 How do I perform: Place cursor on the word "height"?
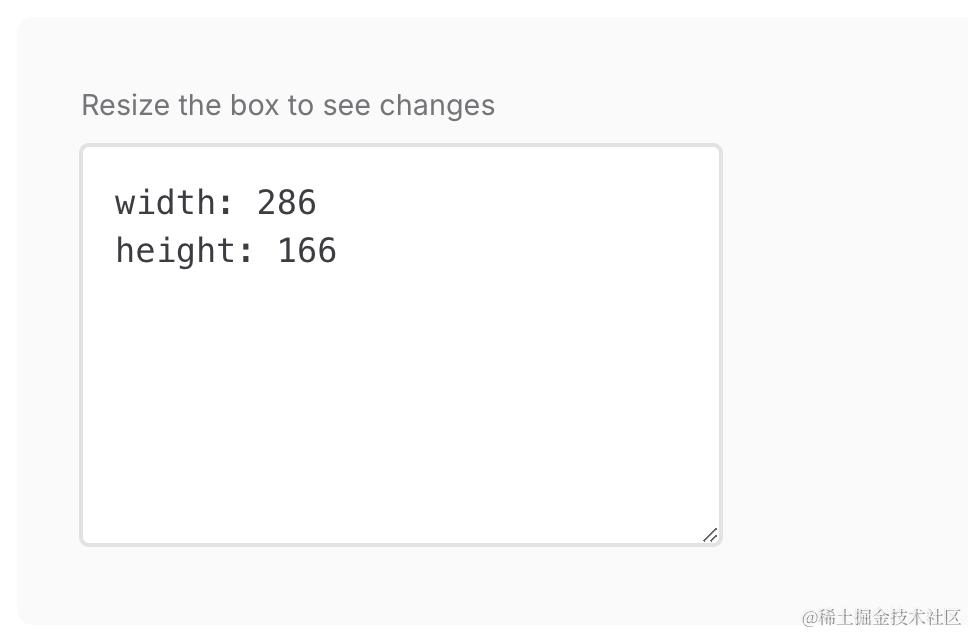pos(175,250)
